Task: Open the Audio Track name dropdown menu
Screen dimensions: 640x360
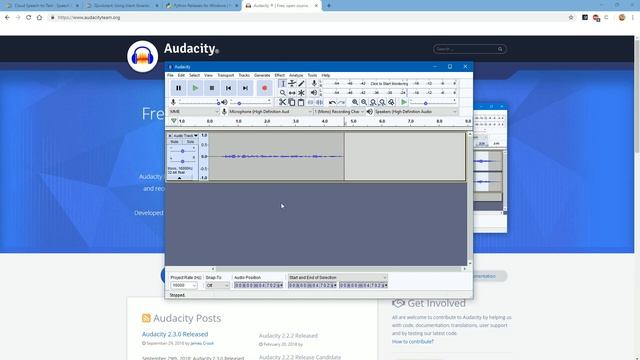Action: tap(185, 136)
